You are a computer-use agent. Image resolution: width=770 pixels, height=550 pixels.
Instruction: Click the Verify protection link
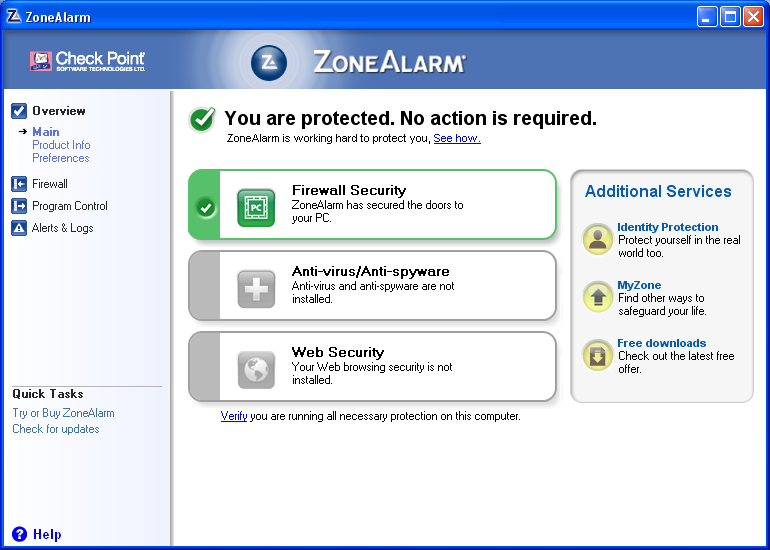[x=234, y=416]
